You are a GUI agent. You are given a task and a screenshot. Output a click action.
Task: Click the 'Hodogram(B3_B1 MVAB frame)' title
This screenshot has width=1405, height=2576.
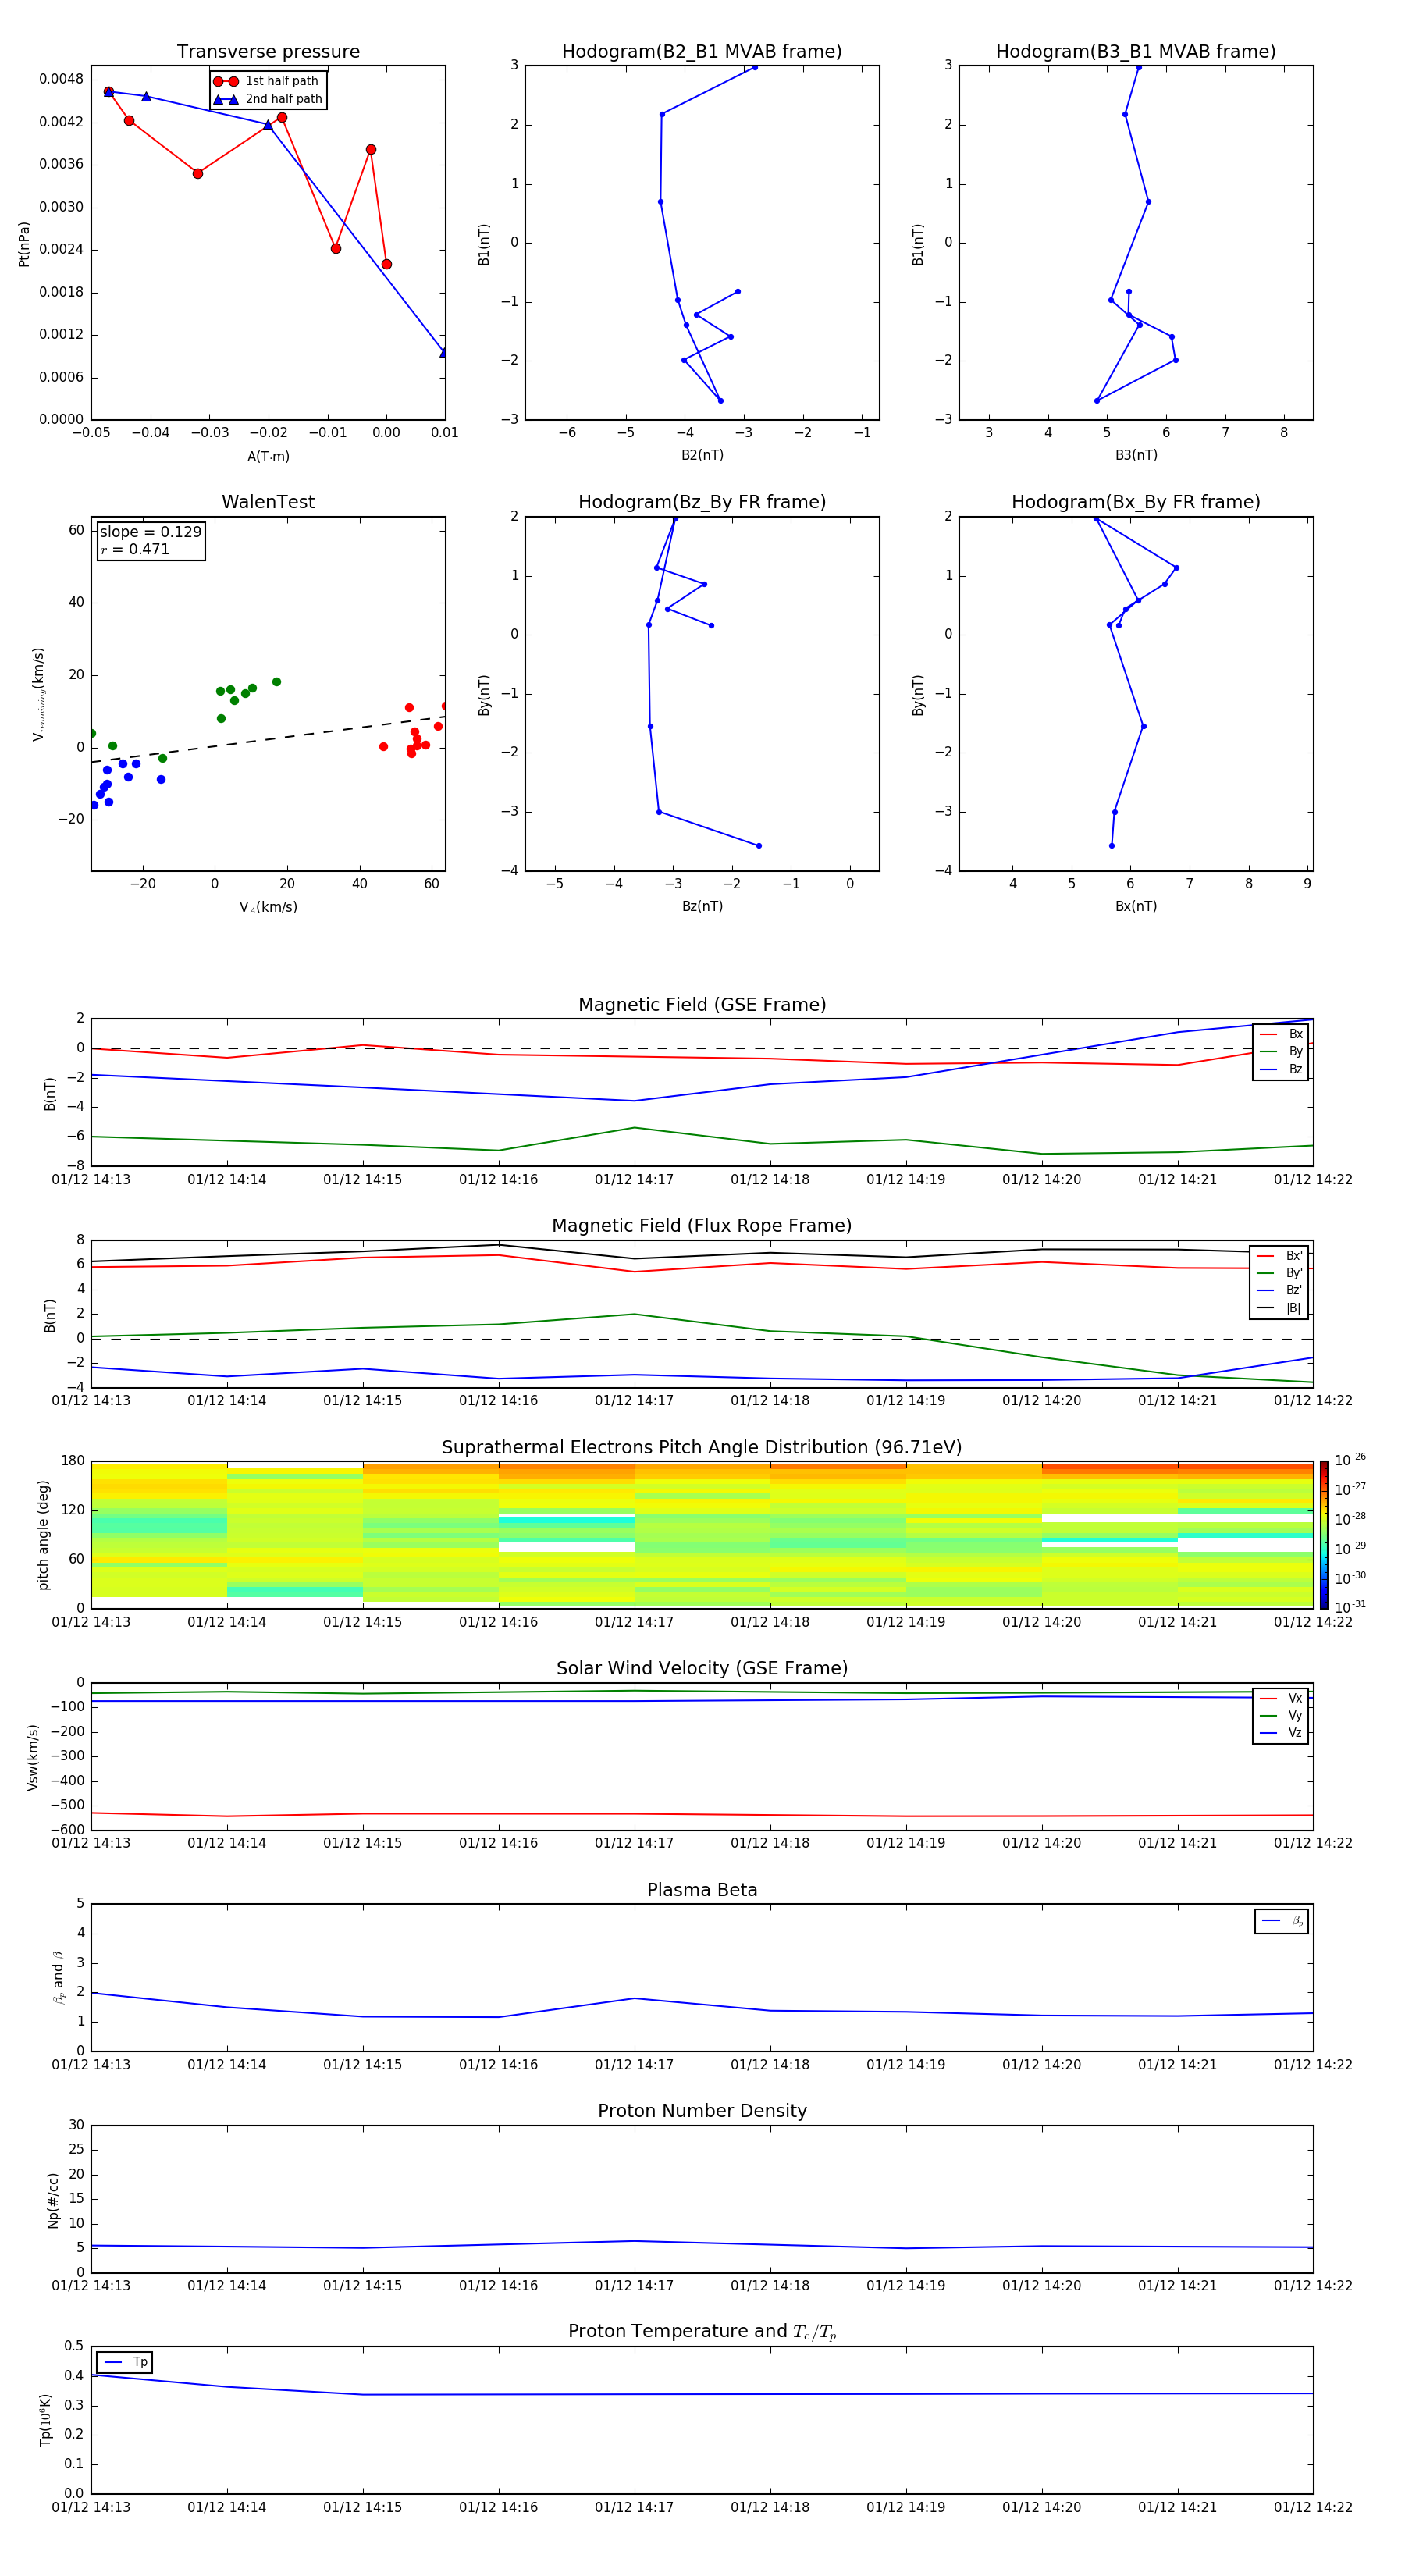click(x=1136, y=52)
